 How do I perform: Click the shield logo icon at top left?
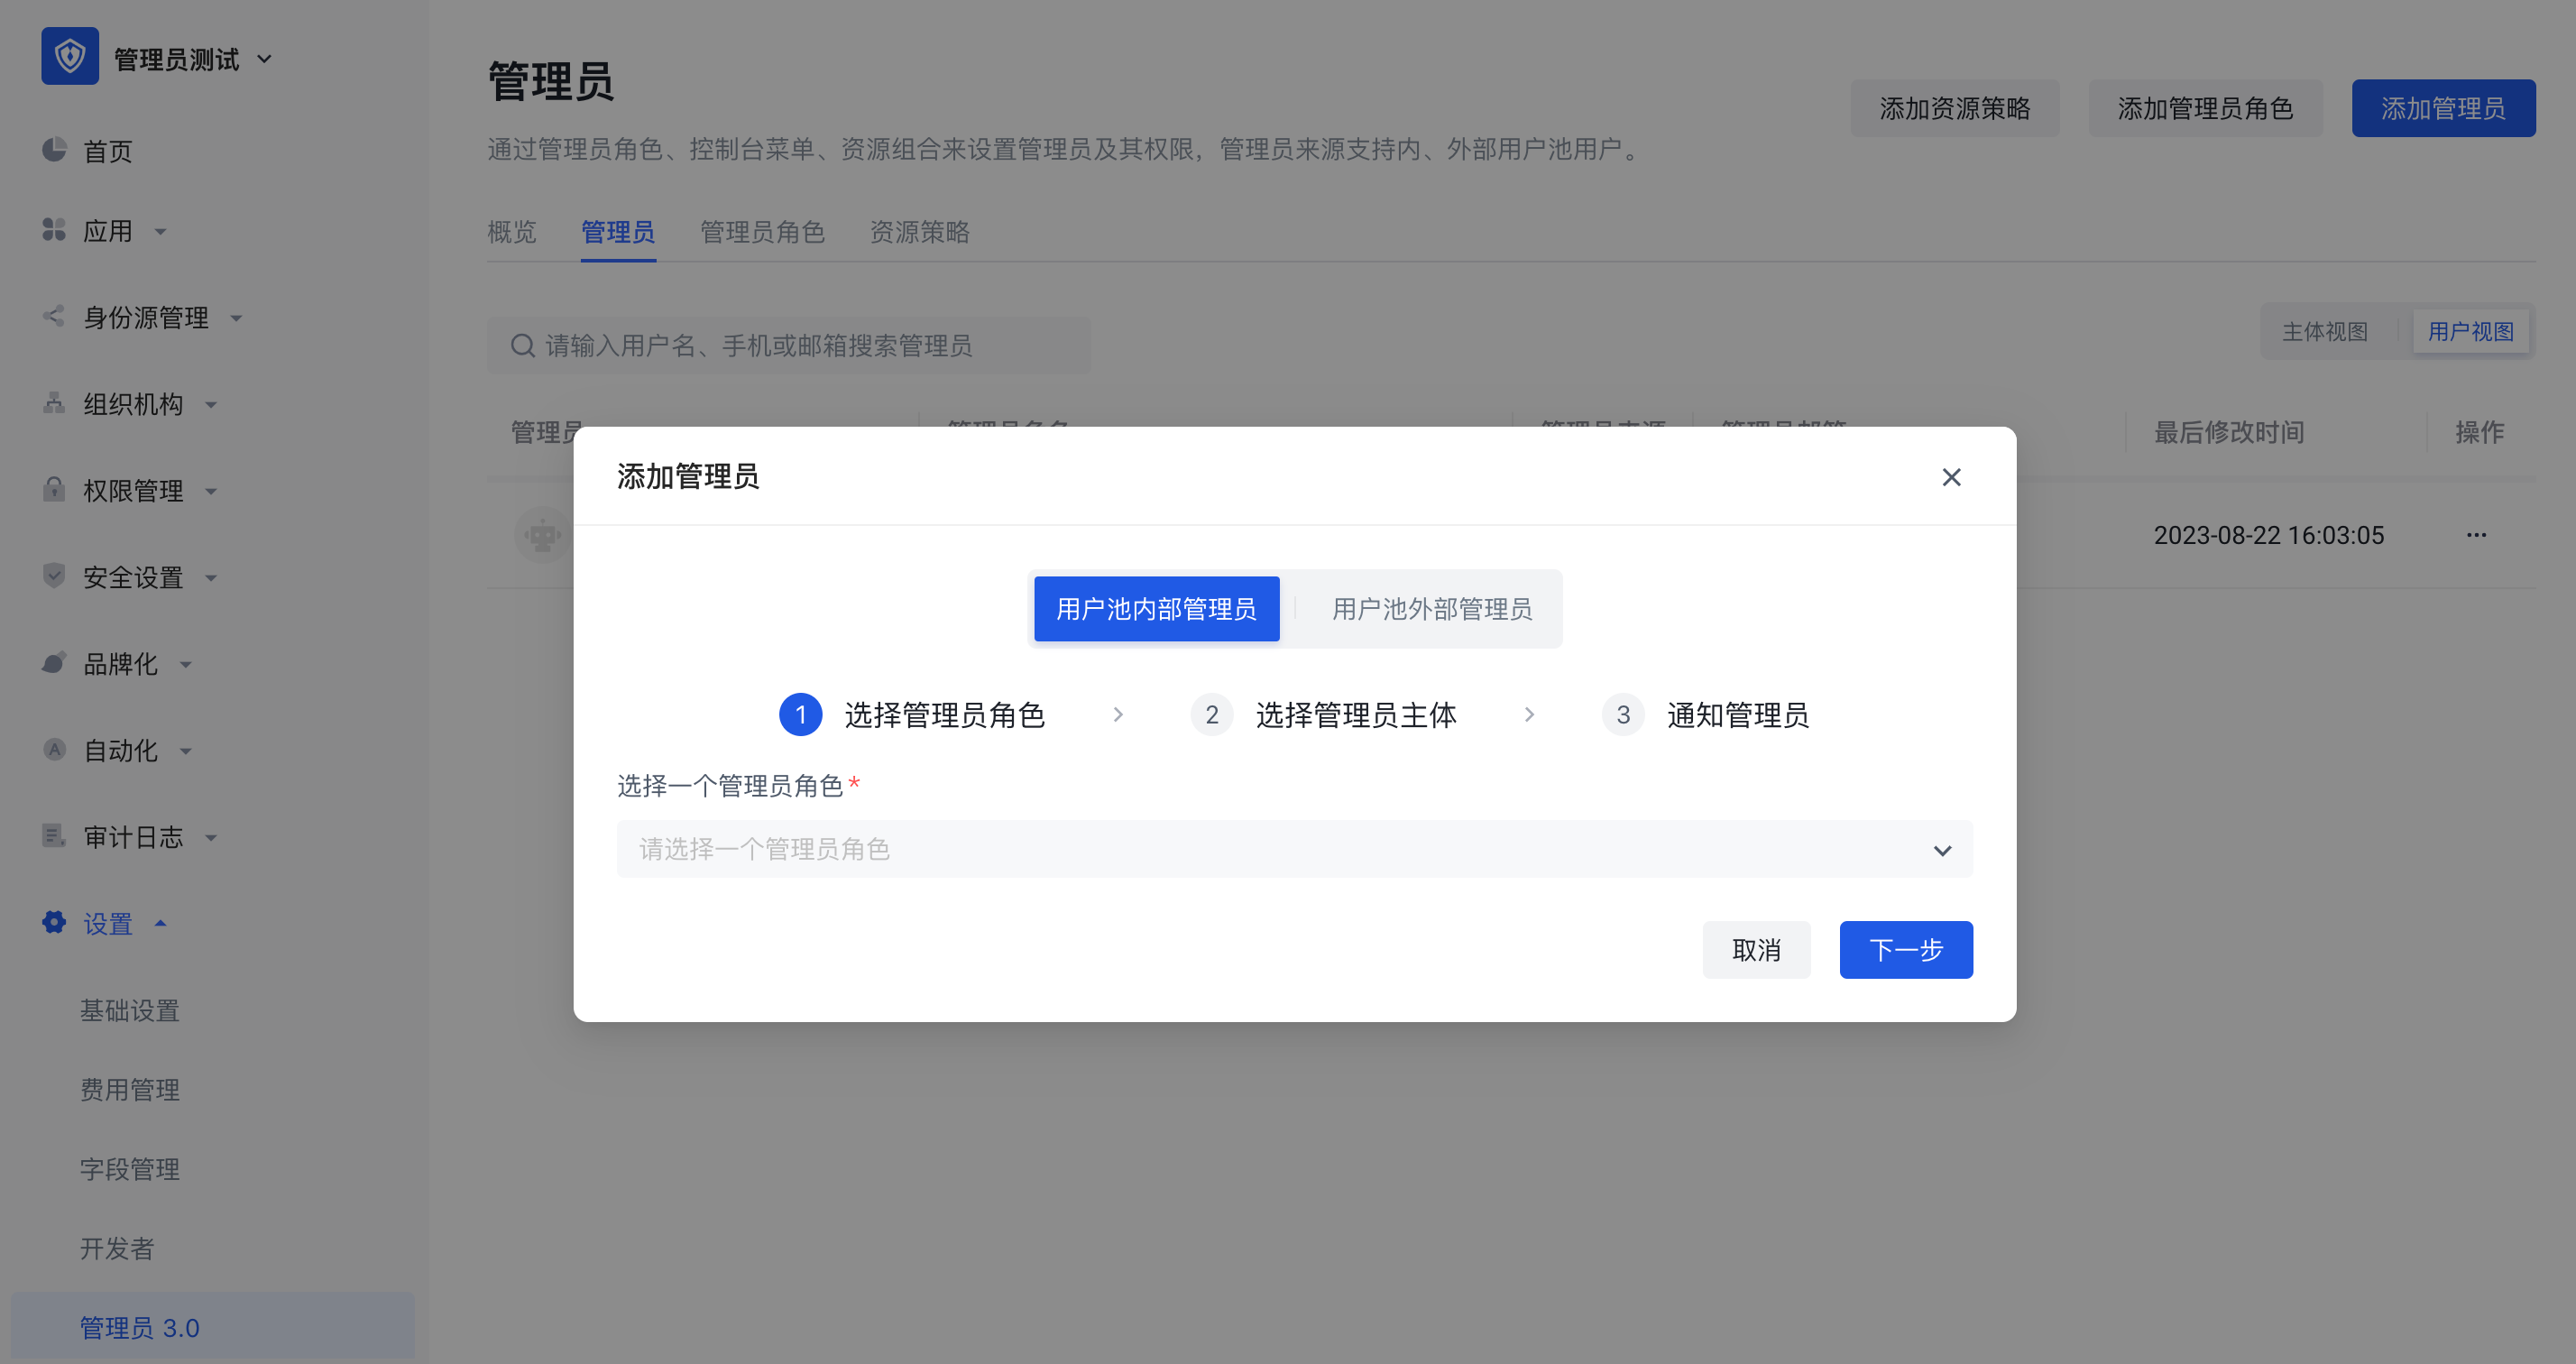coord(70,57)
